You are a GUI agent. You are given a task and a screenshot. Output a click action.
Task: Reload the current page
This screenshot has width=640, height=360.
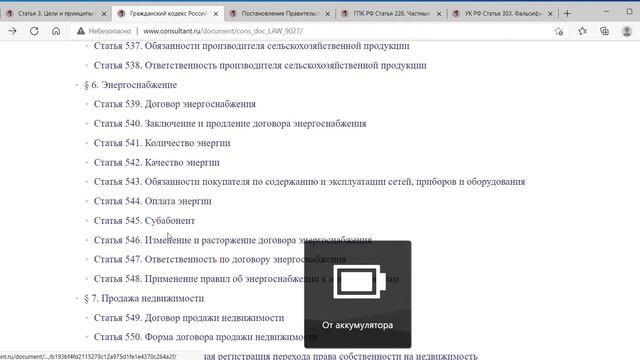coord(34,31)
